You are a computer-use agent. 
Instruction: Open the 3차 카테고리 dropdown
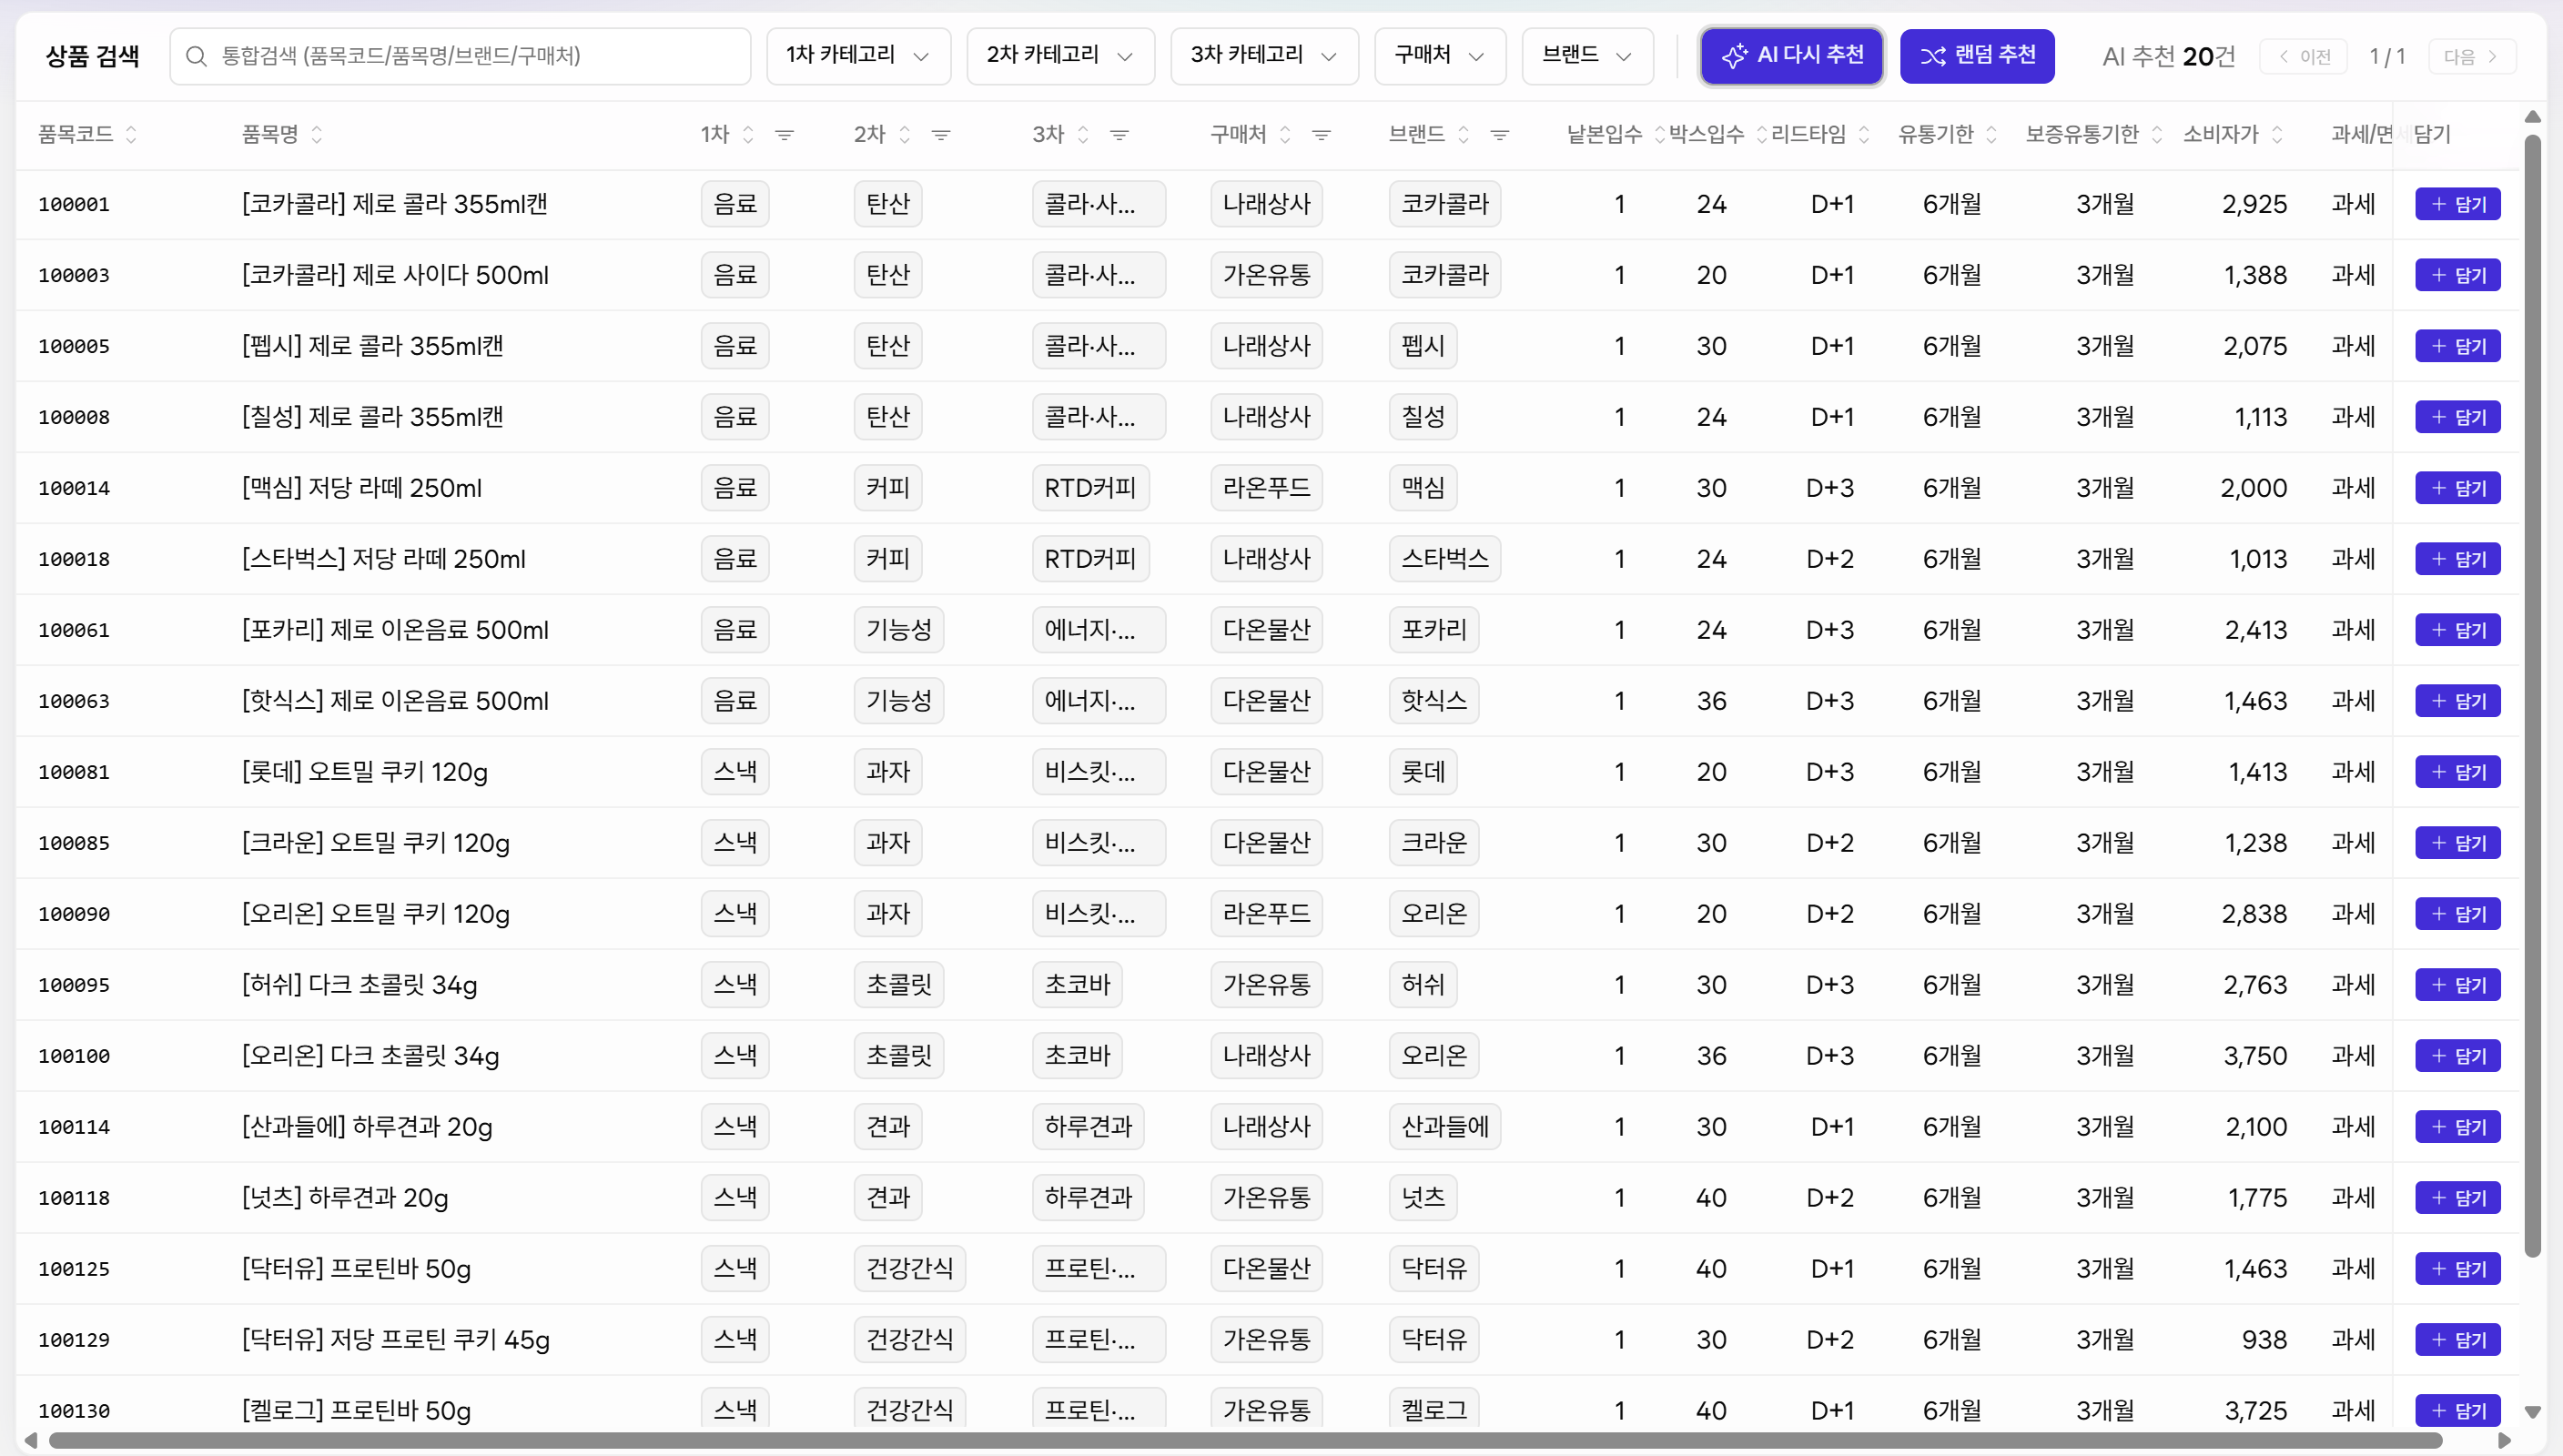tap(1264, 56)
